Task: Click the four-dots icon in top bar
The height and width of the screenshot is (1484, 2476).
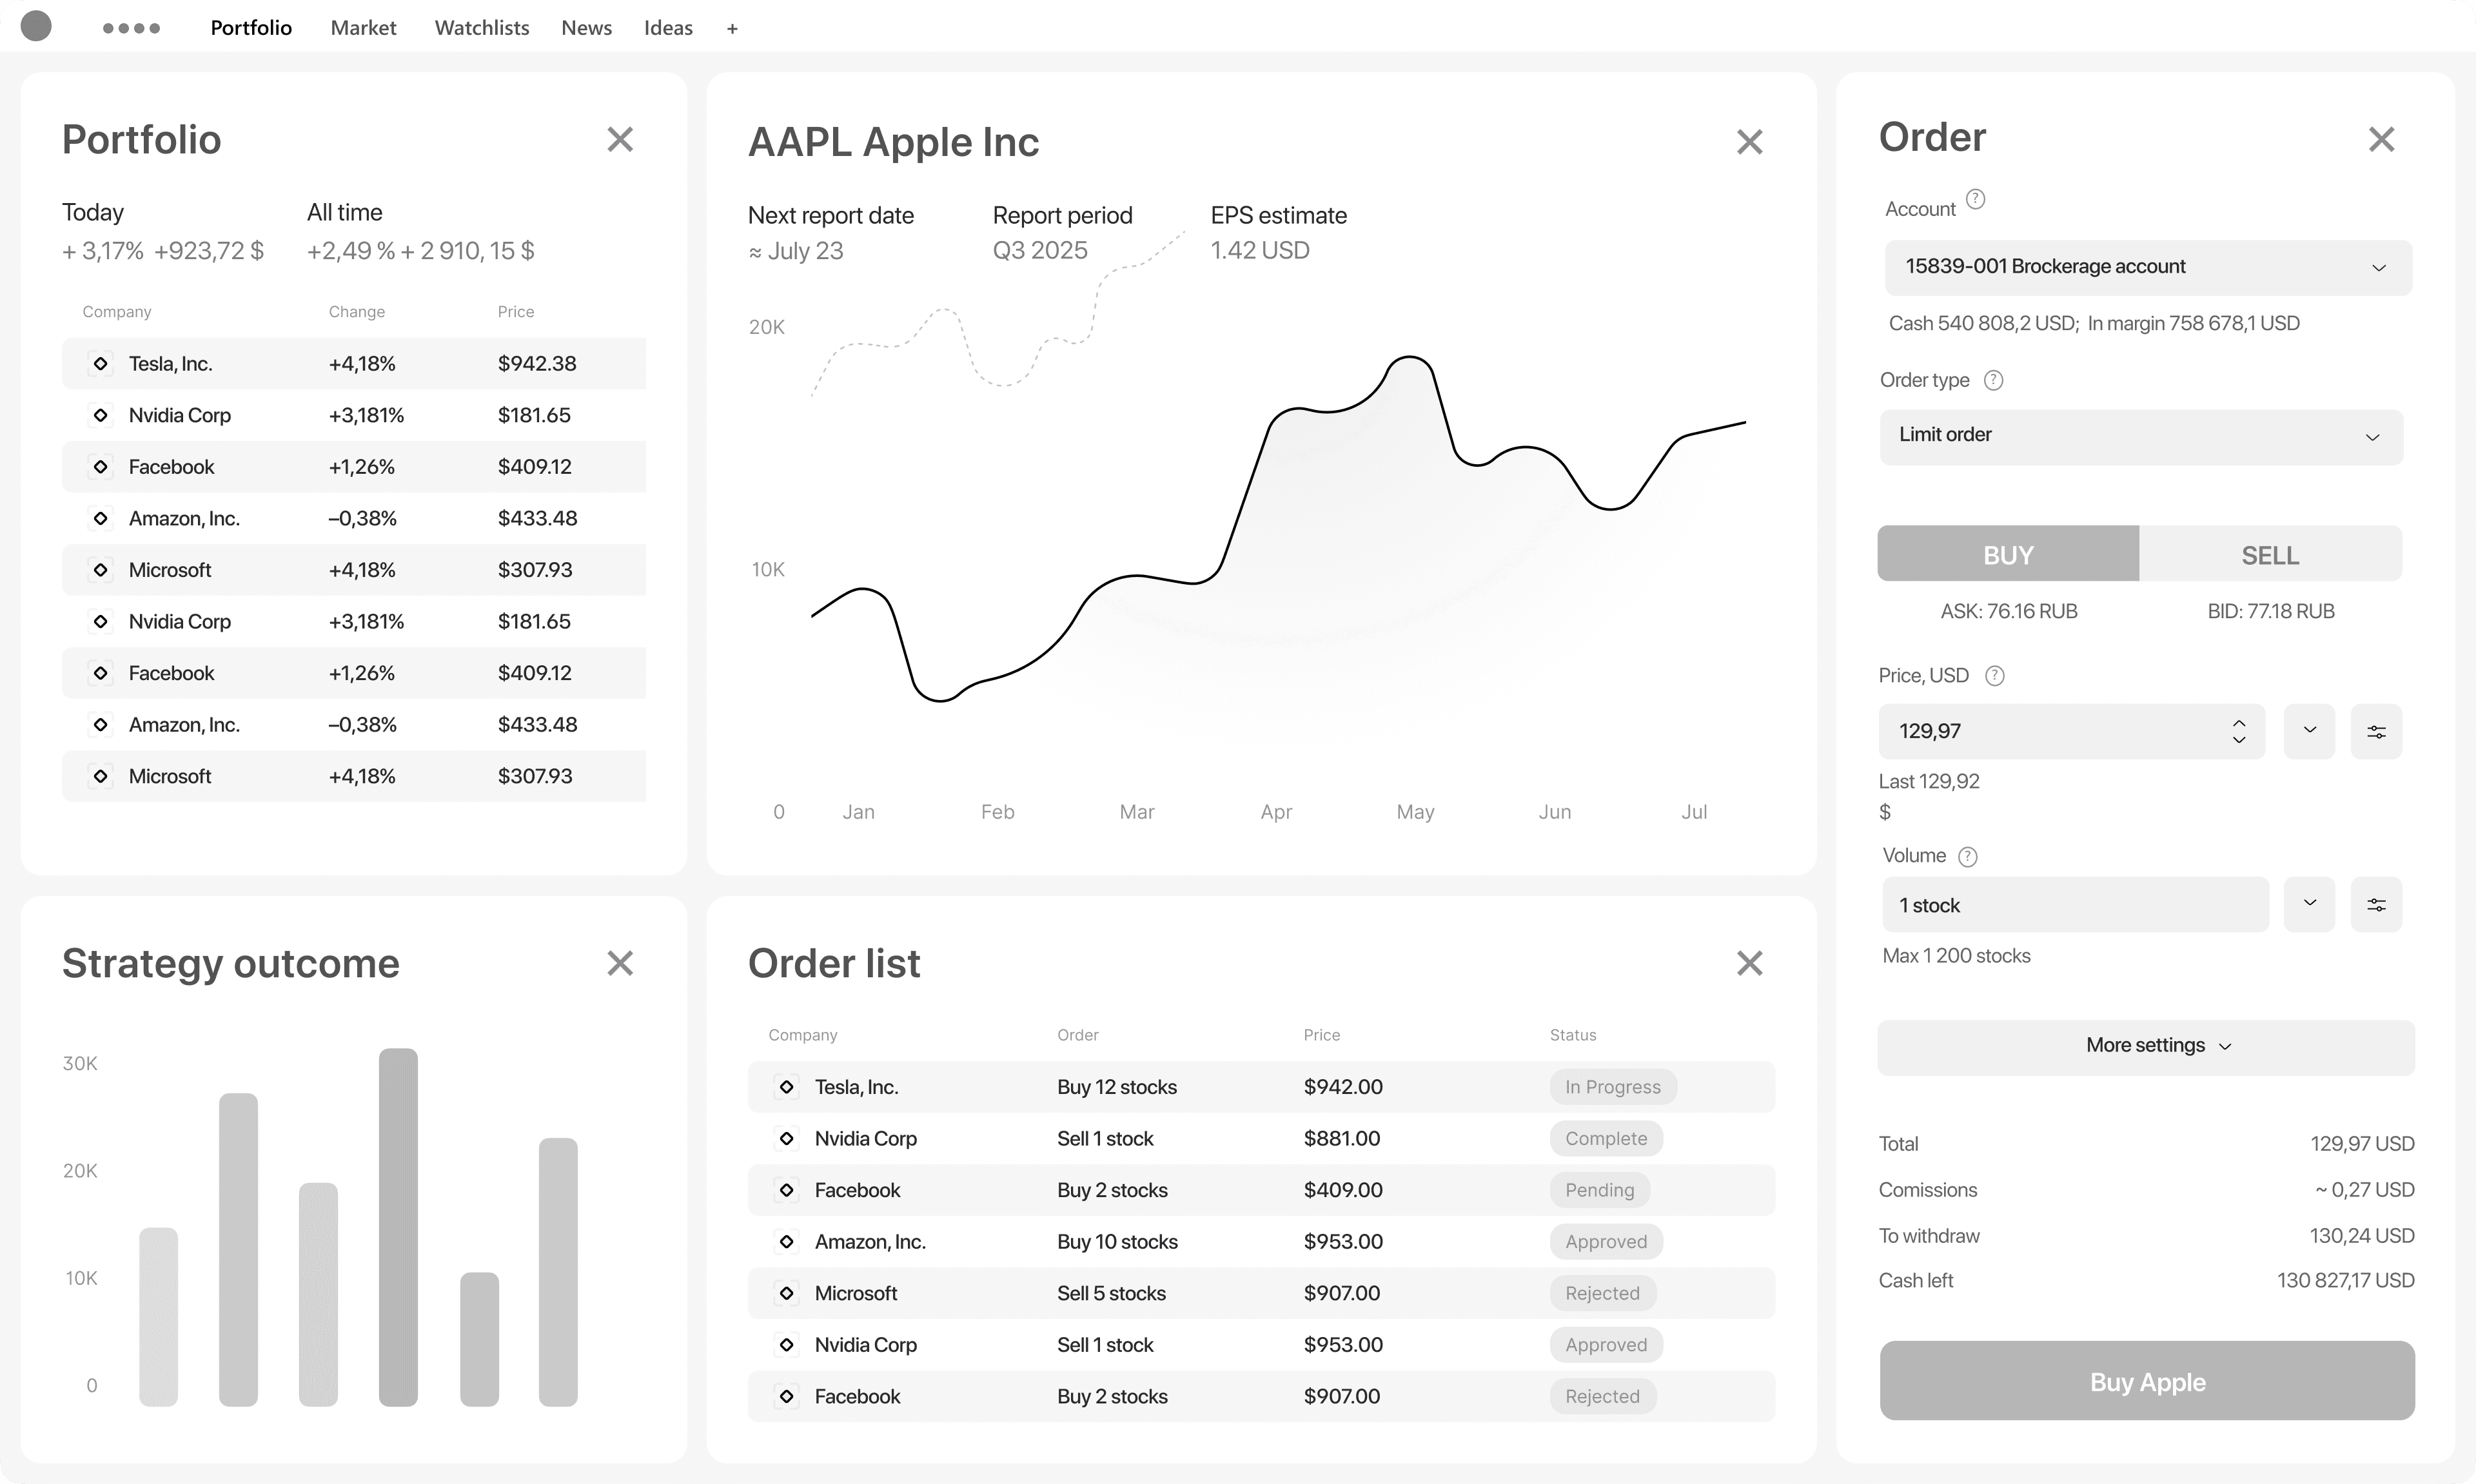Action: (131, 28)
